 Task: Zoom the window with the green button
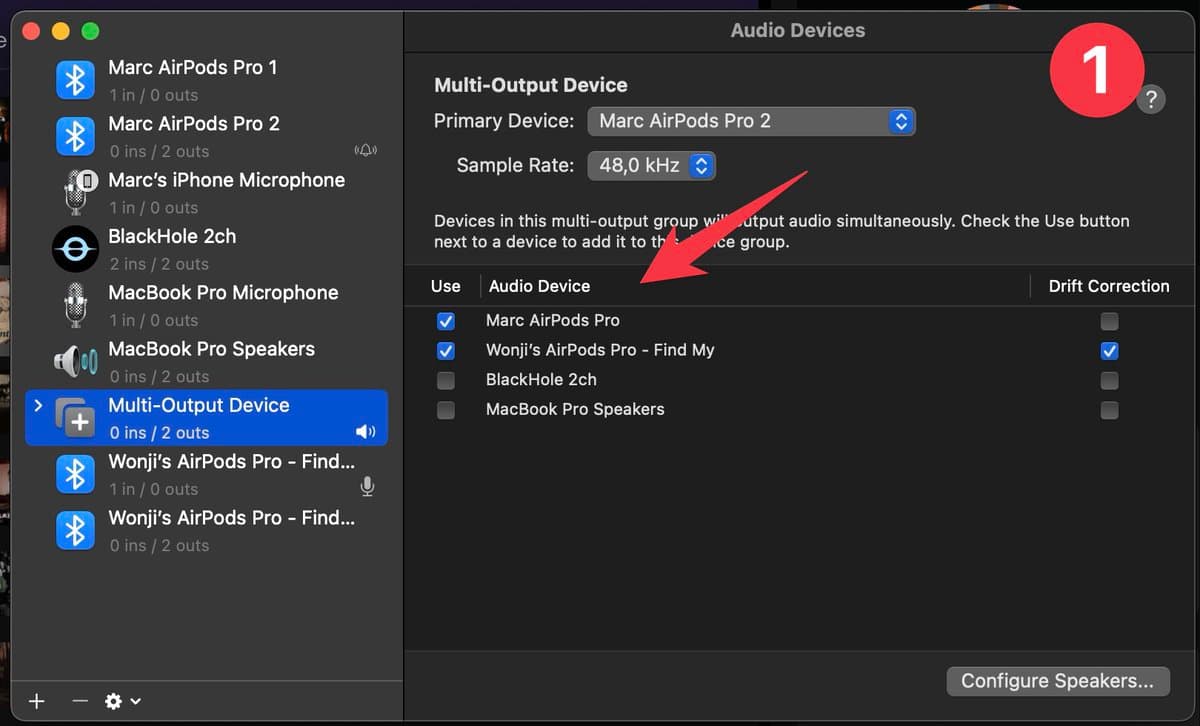90,31
